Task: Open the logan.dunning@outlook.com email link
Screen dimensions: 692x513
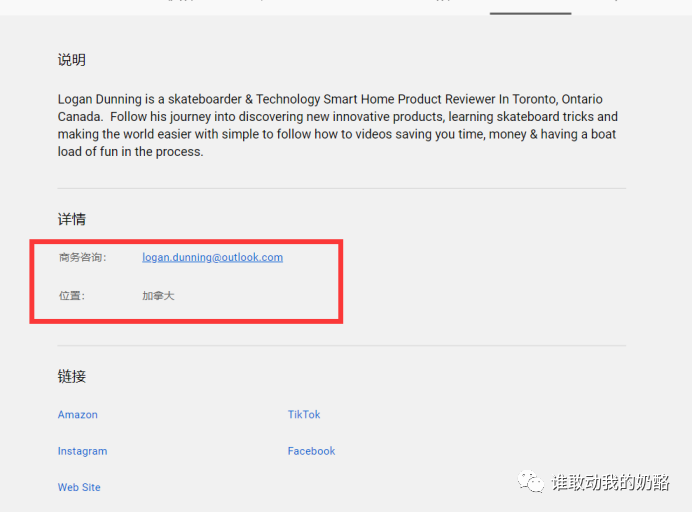Action: (x=212, y=257)
